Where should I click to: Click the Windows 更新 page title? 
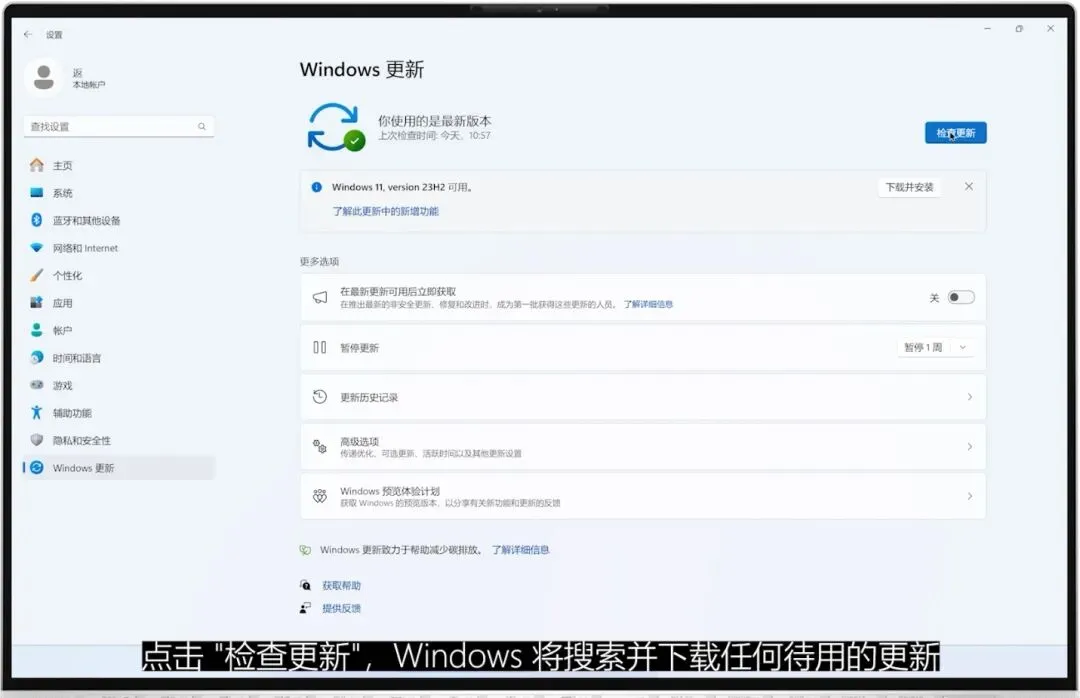point(362,70)
